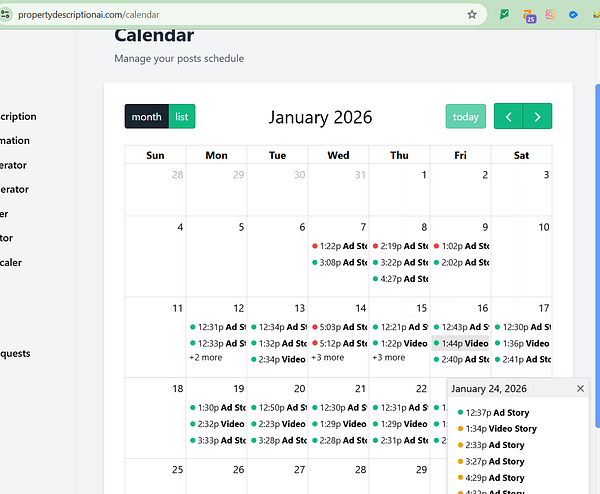Click the vertical page scrollbar

point(597,256)
